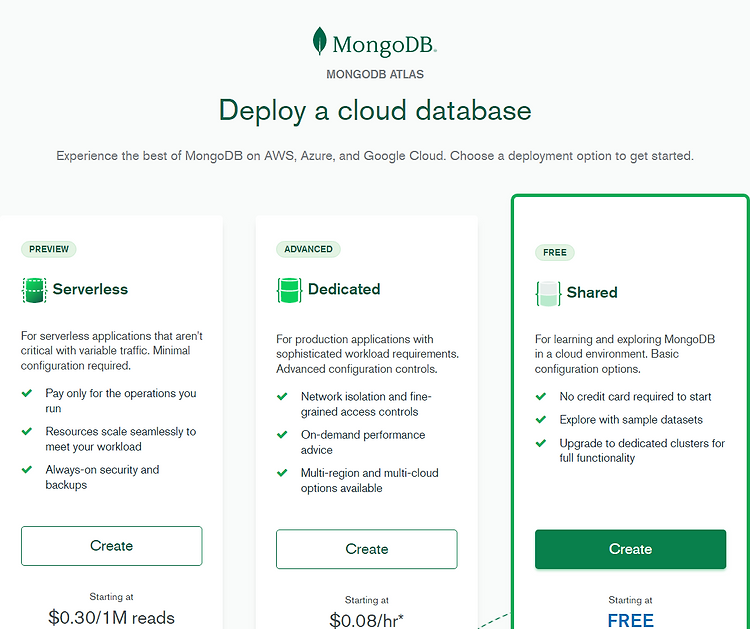Click the ADVANCED badge
The width and height of the screenshot is (750, 629).
pos(308,249)
